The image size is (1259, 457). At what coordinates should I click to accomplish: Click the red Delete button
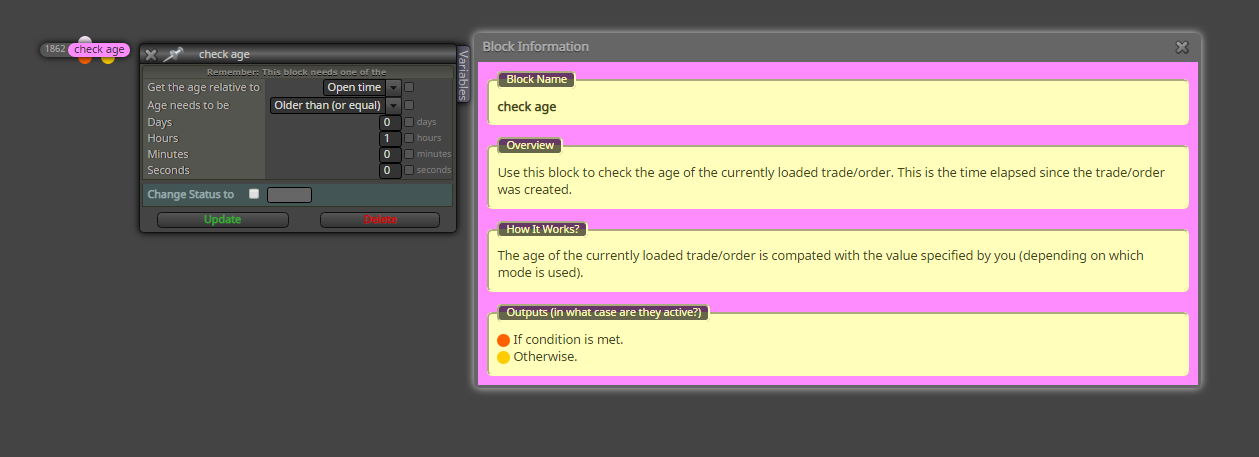(380, 220)
